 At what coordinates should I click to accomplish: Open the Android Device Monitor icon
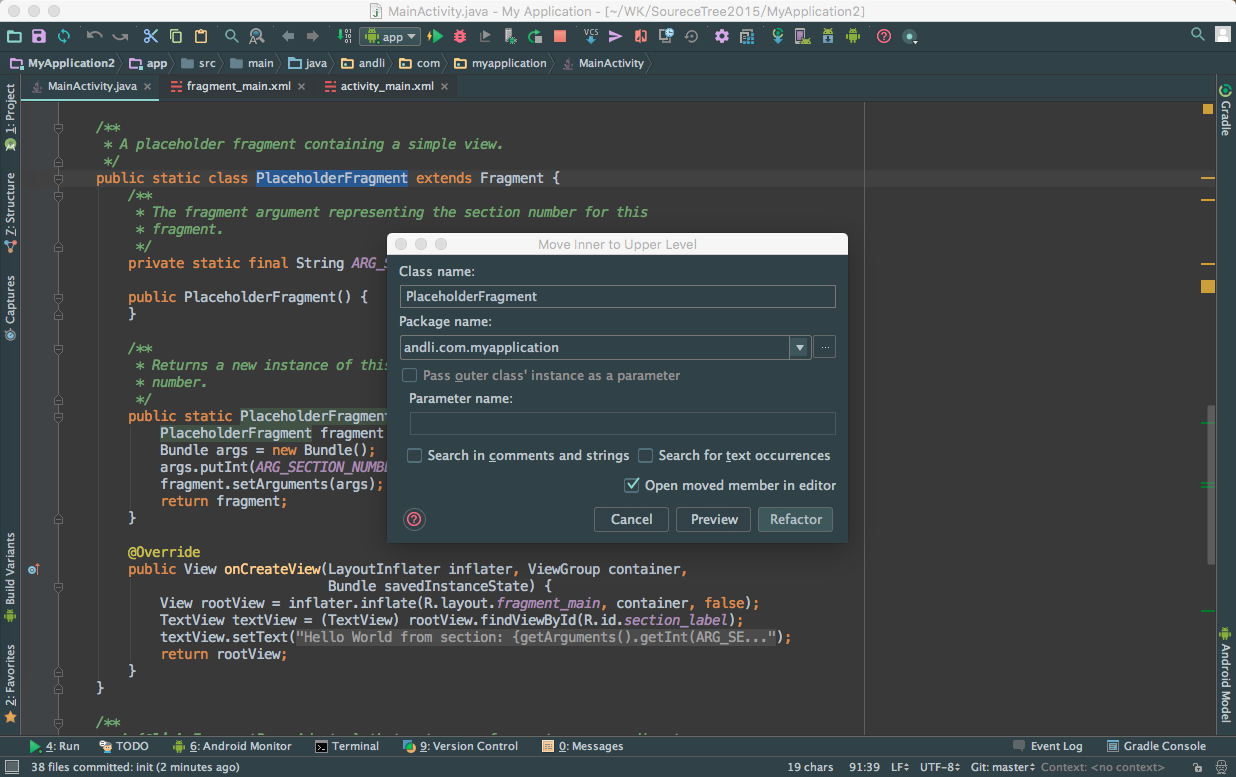tap(853, 36)
